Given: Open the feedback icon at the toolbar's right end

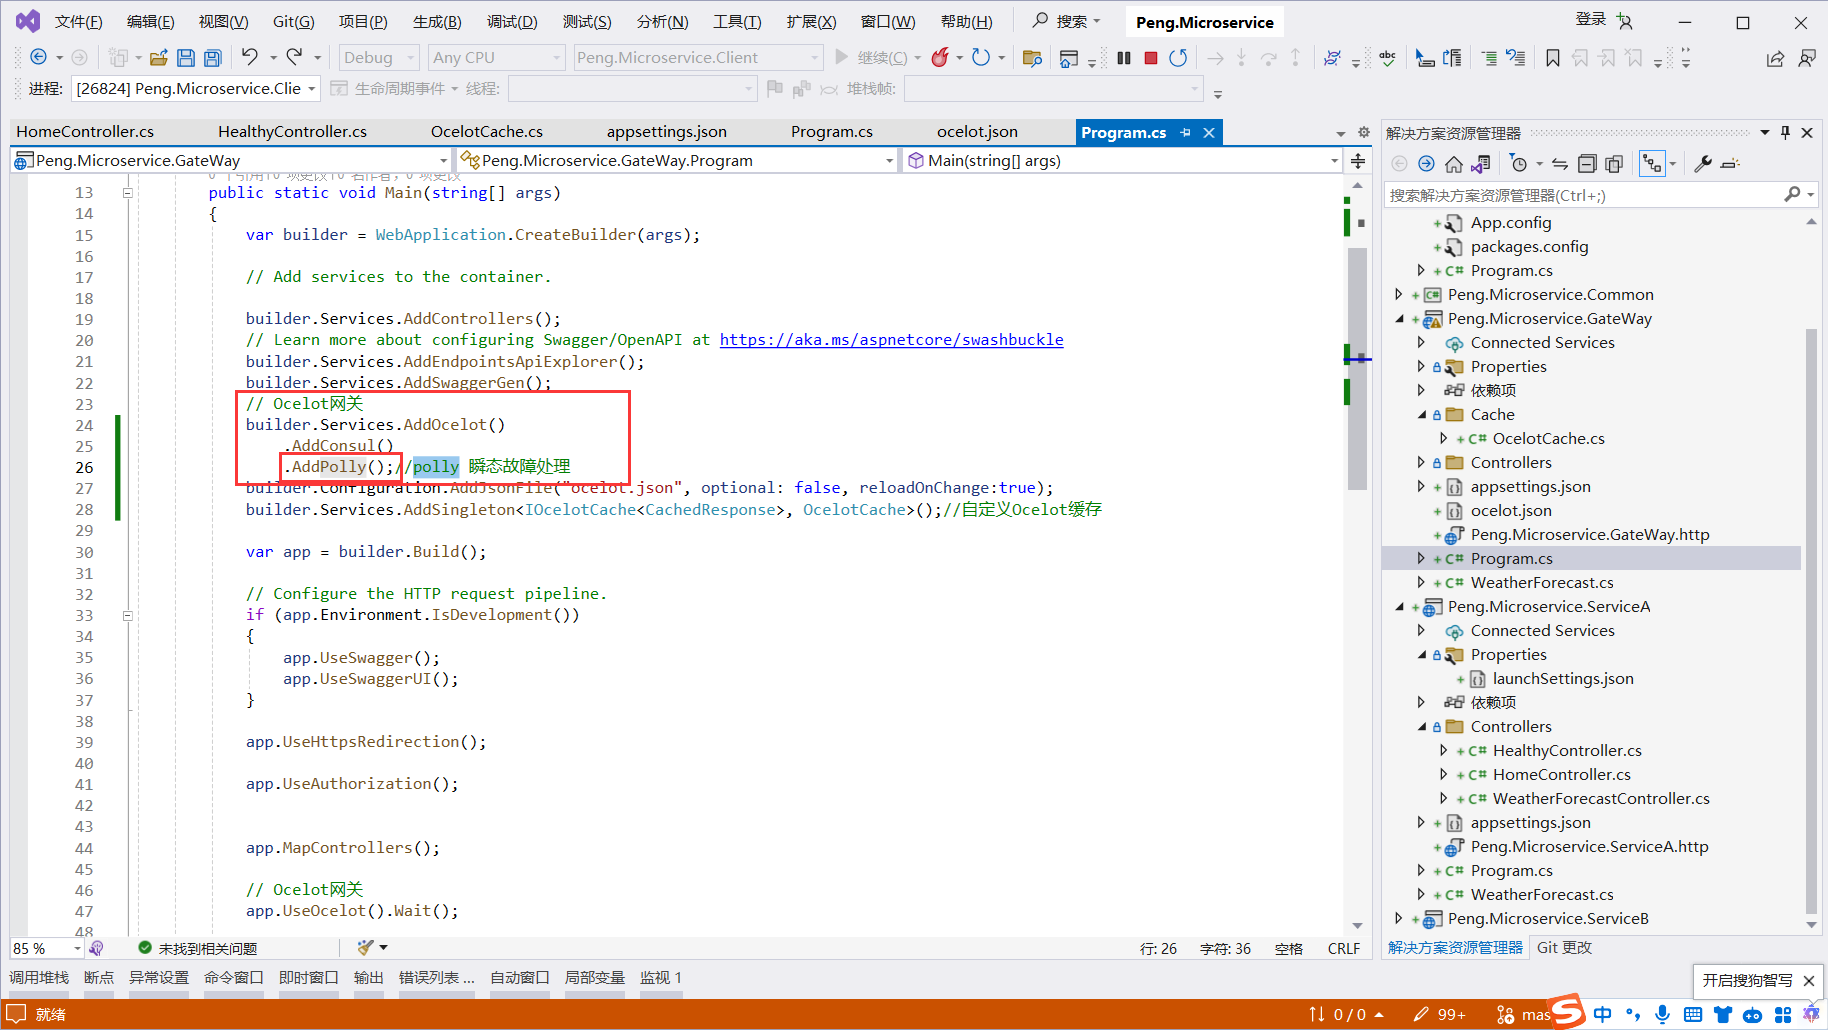Looking at the screenshot, I should pos(1807,58).
